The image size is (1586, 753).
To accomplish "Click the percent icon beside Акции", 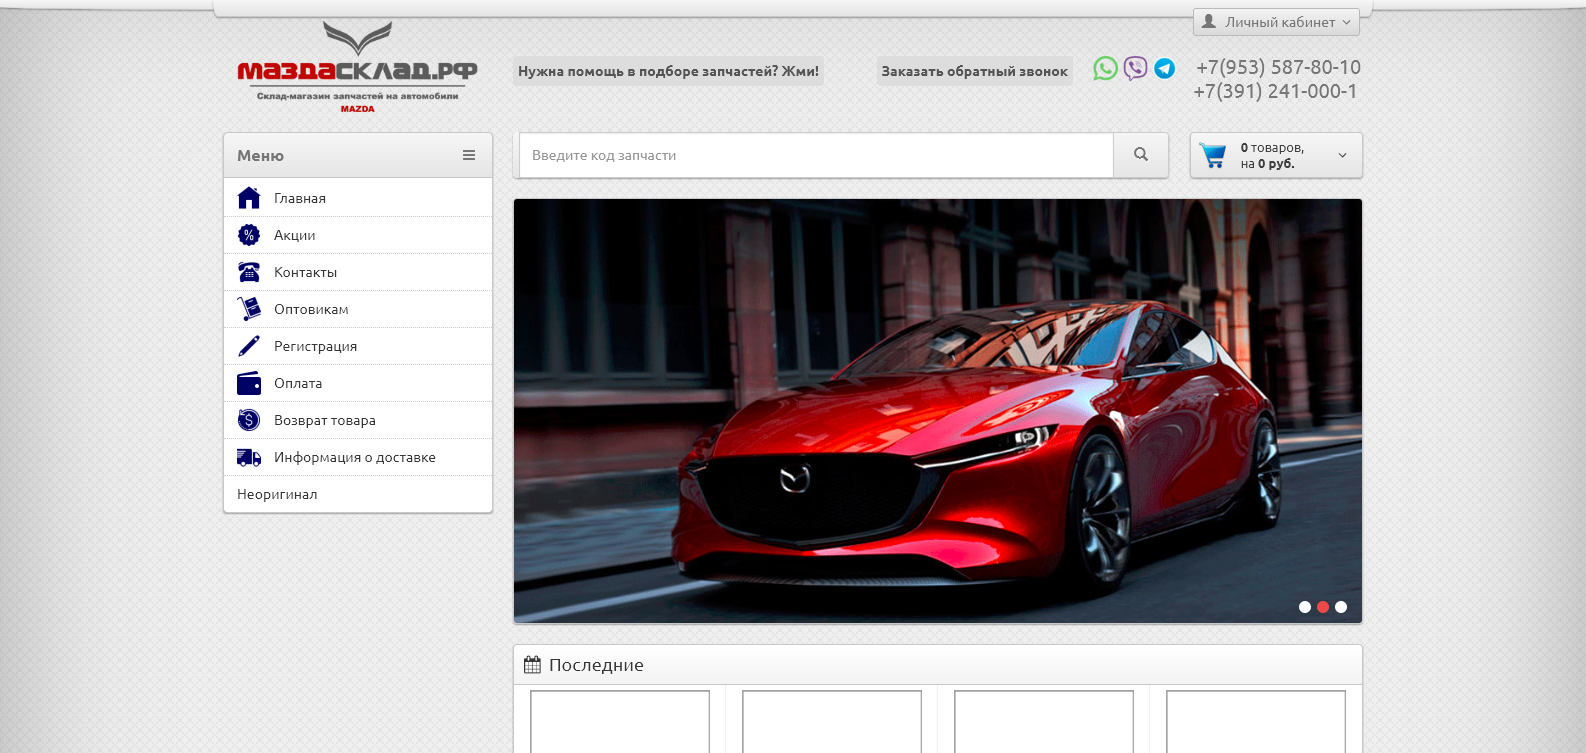I will pos(249,235).
